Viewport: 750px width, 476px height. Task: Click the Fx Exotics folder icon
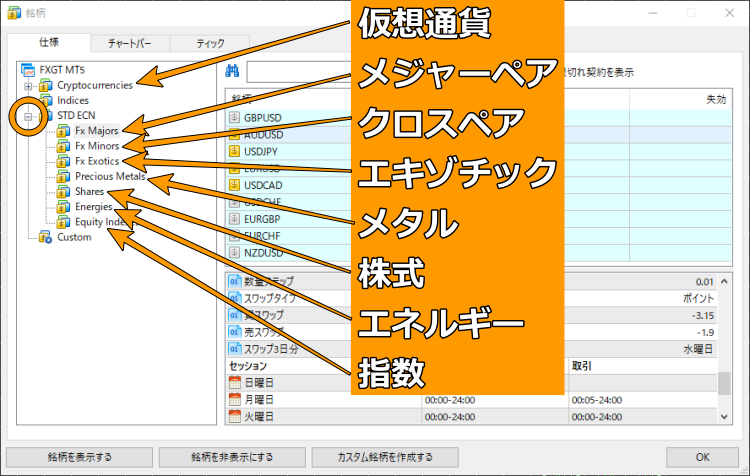pos(63,161)
